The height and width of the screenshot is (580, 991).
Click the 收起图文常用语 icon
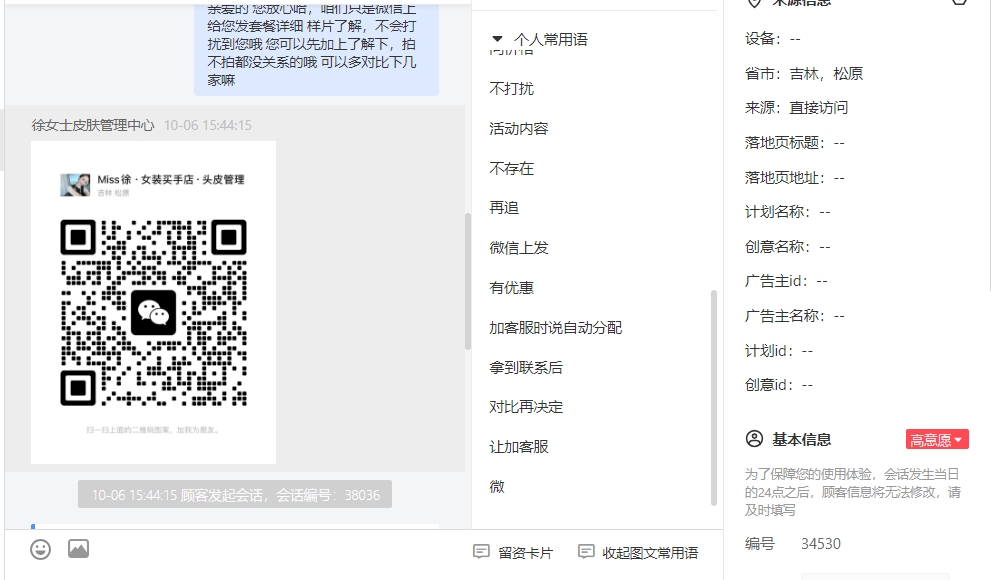[x=586, y=552]
